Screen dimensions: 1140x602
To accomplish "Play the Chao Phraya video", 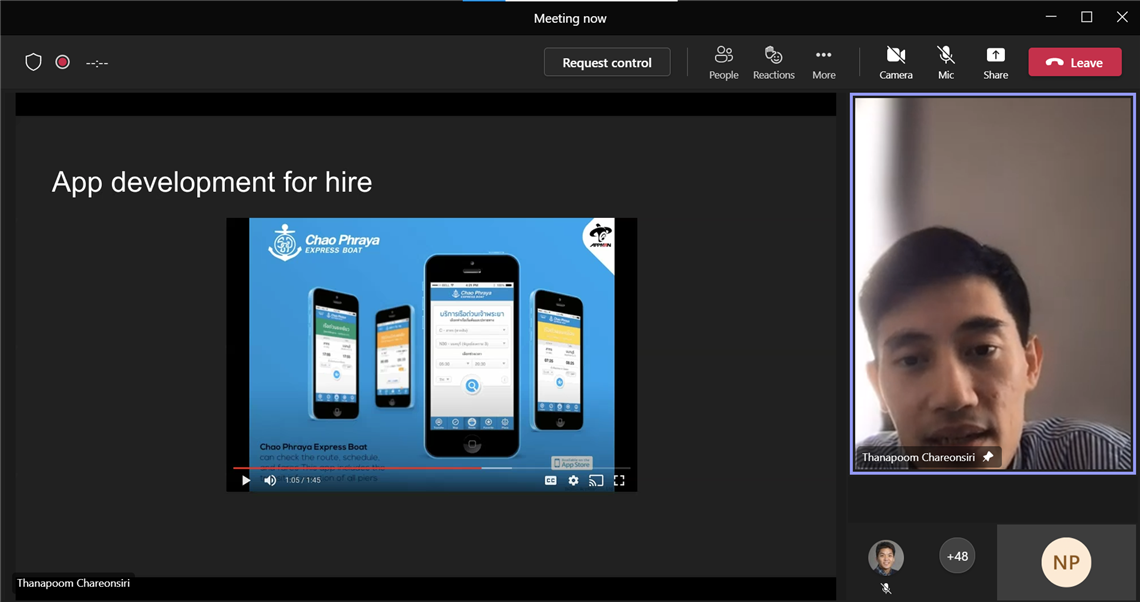I will (246, 480).
